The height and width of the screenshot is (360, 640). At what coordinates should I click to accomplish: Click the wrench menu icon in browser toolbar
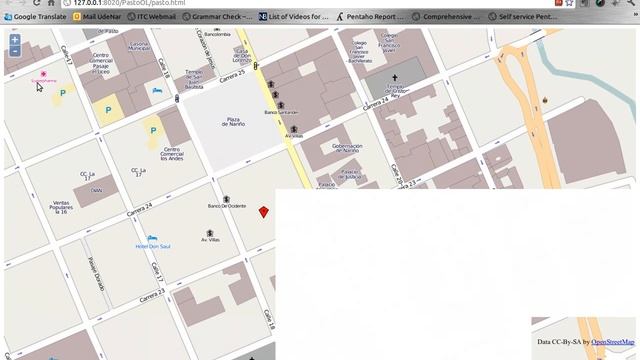[x=631, y=3]
